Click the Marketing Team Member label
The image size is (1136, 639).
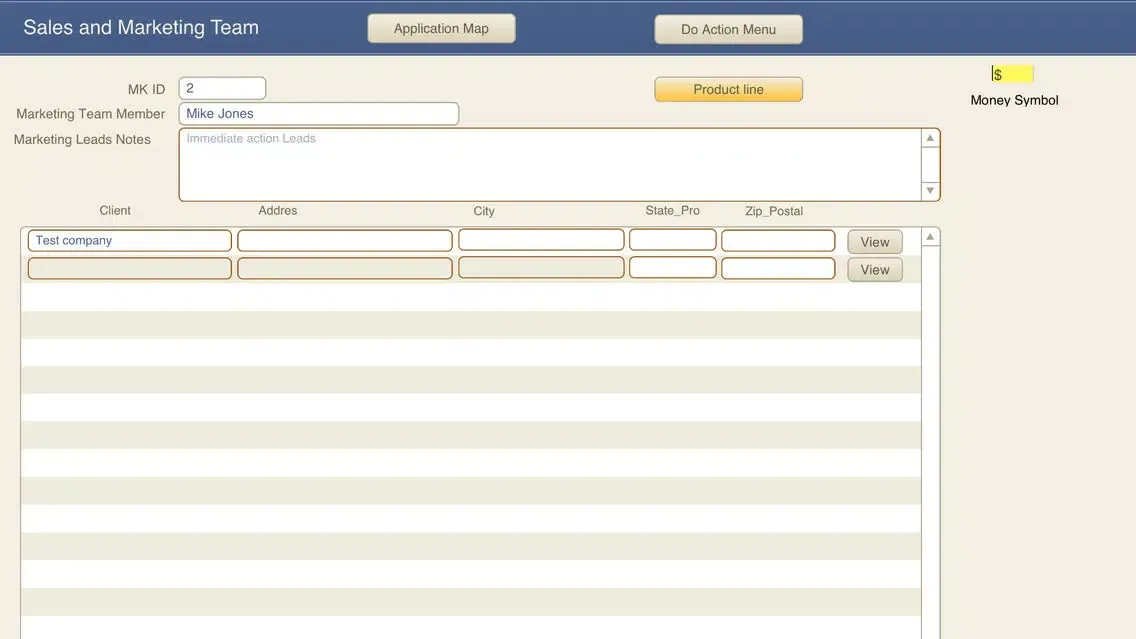(x=91, y=114)
